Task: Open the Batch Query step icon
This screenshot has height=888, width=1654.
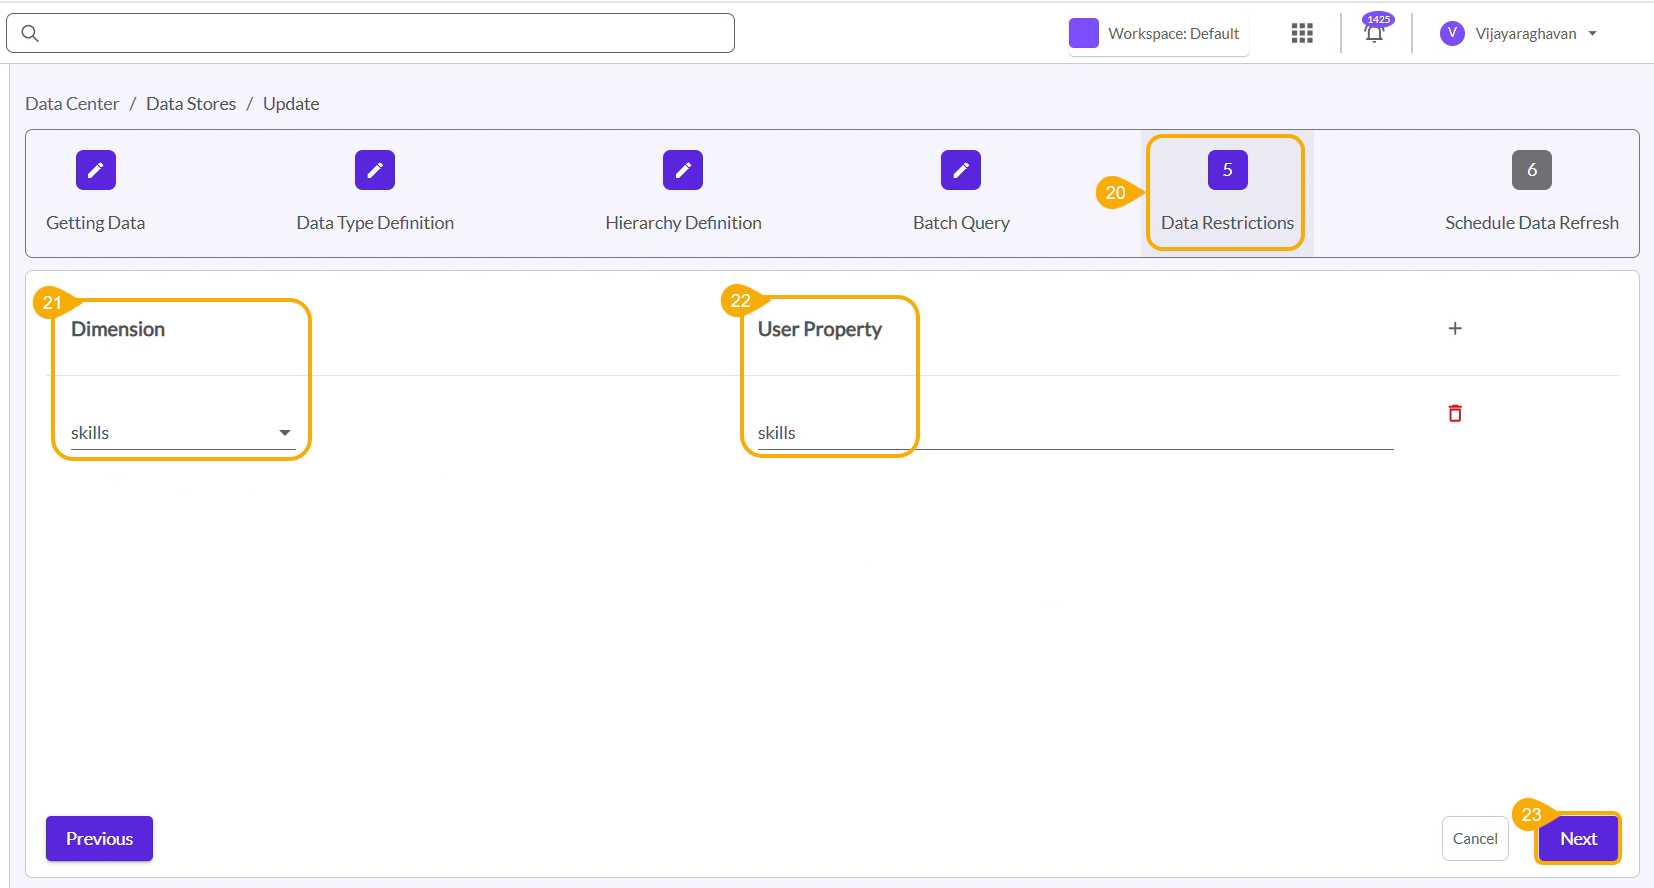Action: click(x=961, y=170)
